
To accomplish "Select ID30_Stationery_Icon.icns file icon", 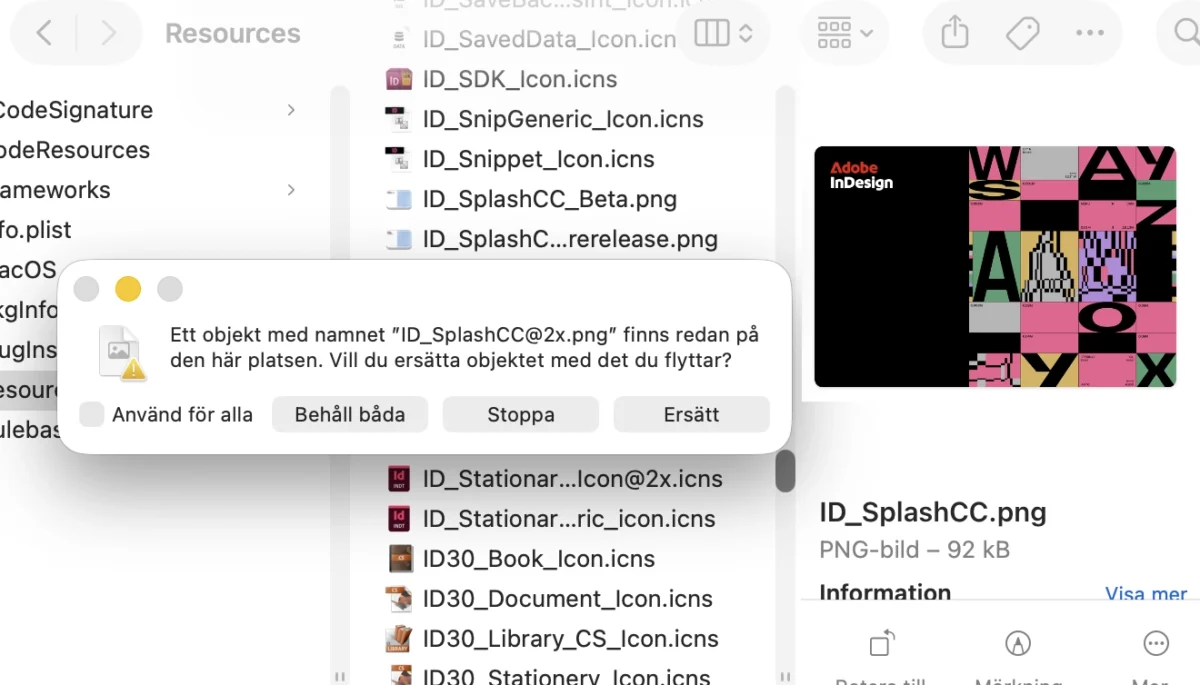I will point(399,677).
